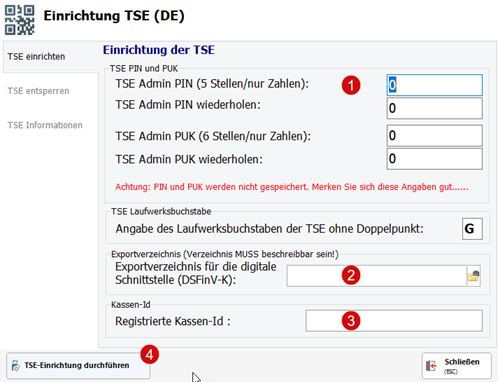
Task: Click the exit icon on Schließen button
Action: [x=431, y=366]
